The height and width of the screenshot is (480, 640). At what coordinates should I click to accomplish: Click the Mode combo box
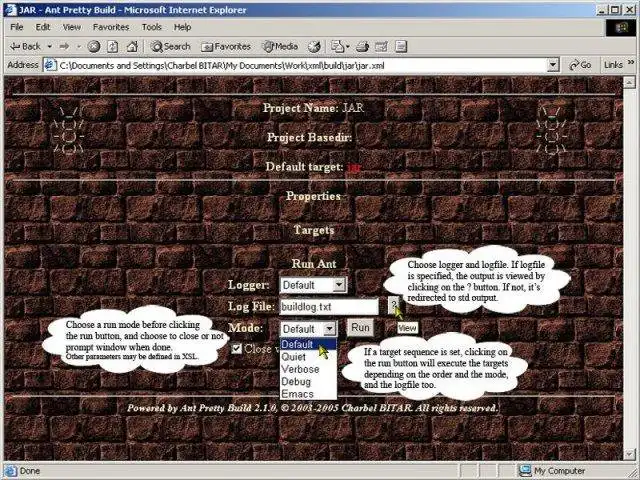tap(308, 329)
